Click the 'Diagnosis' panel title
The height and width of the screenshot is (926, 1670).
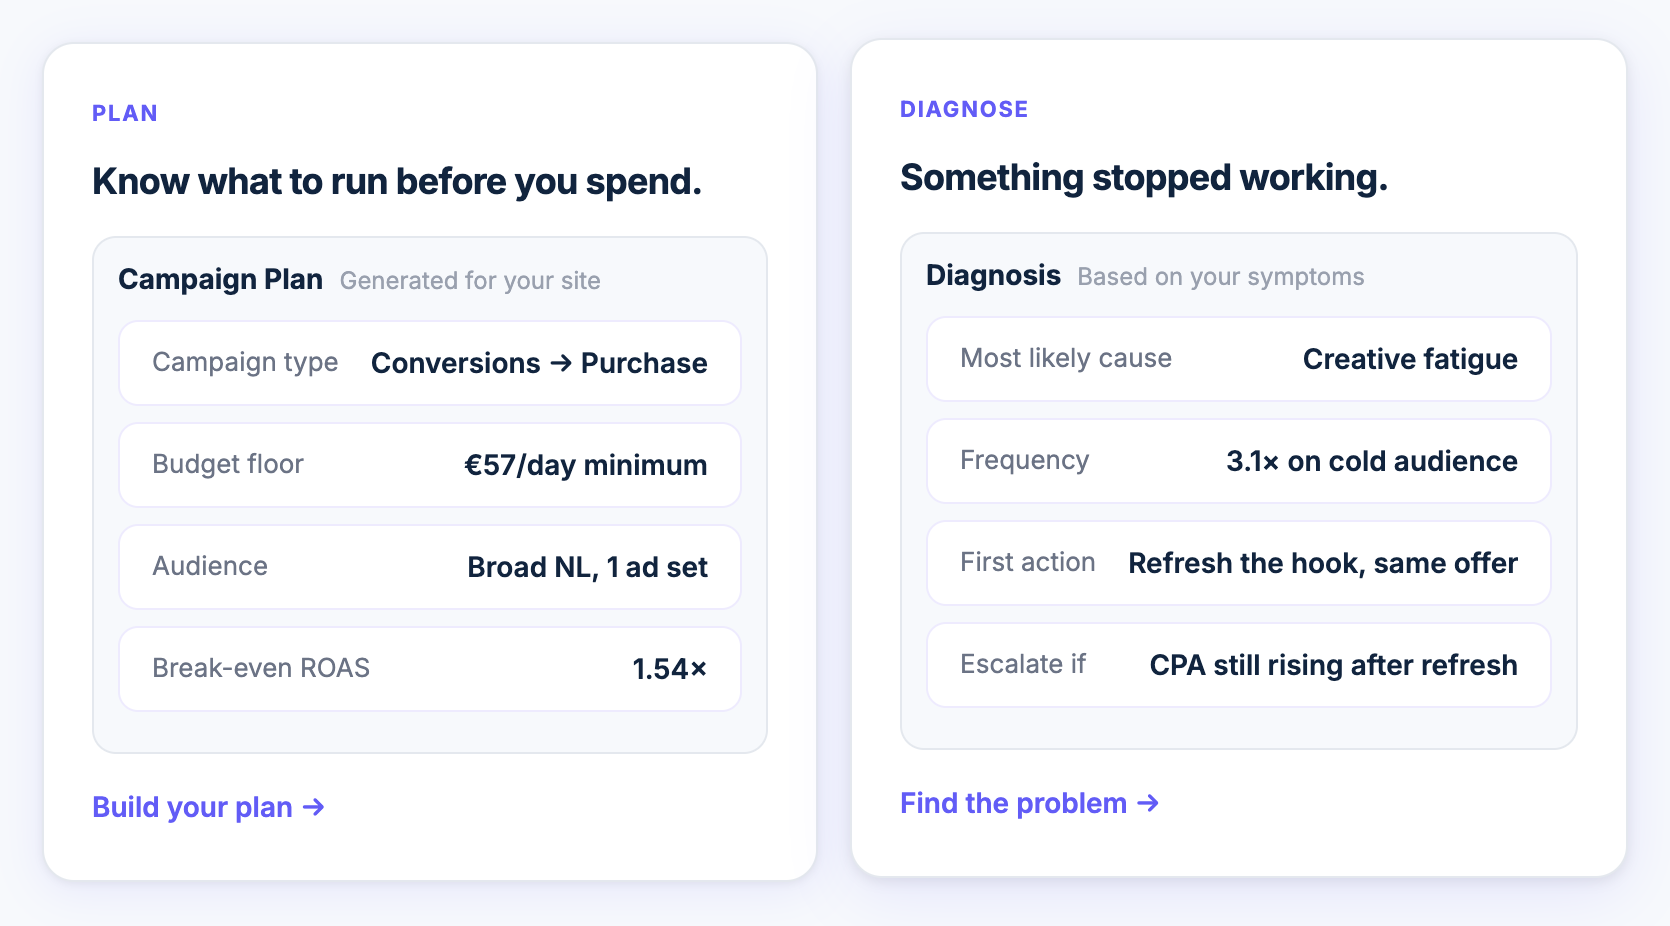[x=993, y=275]
